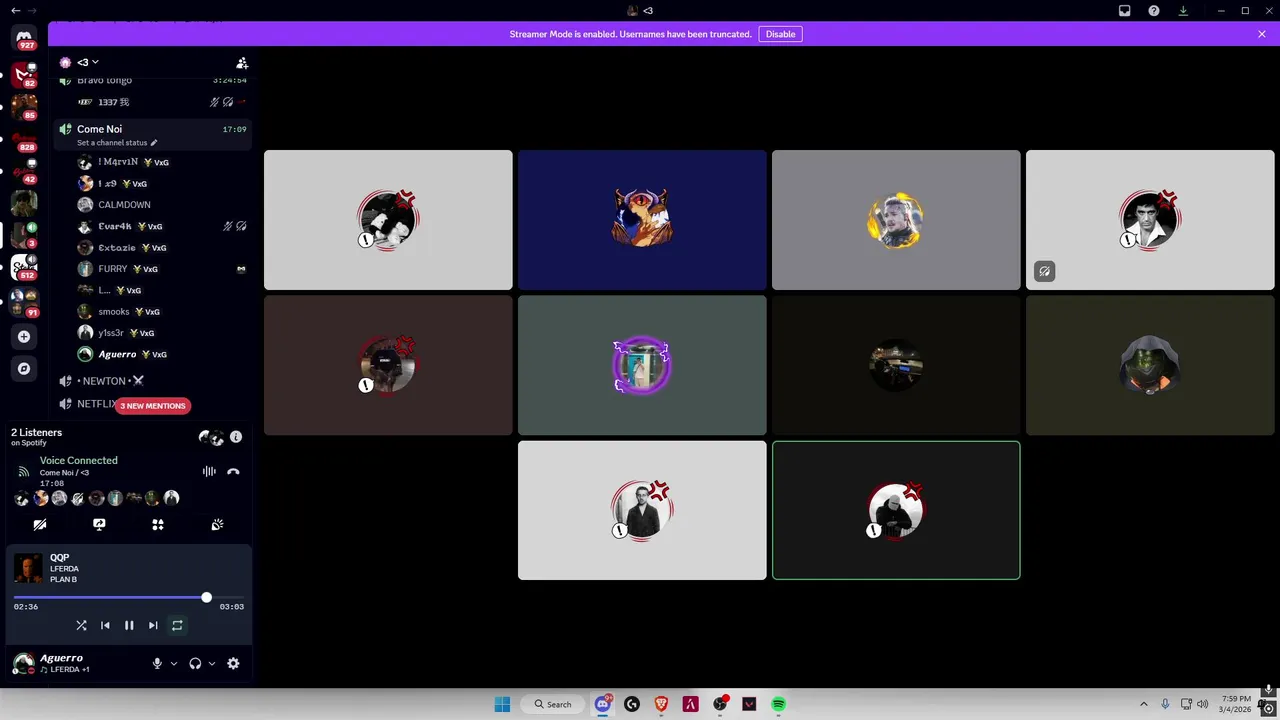Open OBS from the taskbar

(x=720, y=704)
